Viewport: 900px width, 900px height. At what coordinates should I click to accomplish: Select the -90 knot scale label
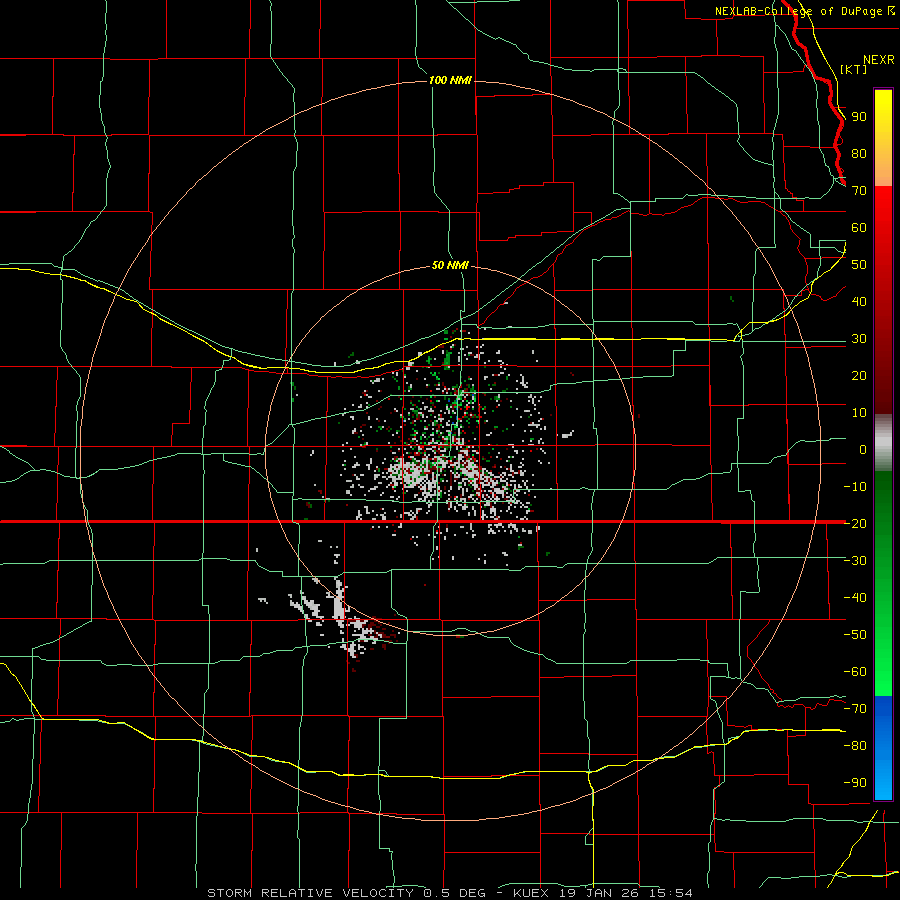(855, 783)
